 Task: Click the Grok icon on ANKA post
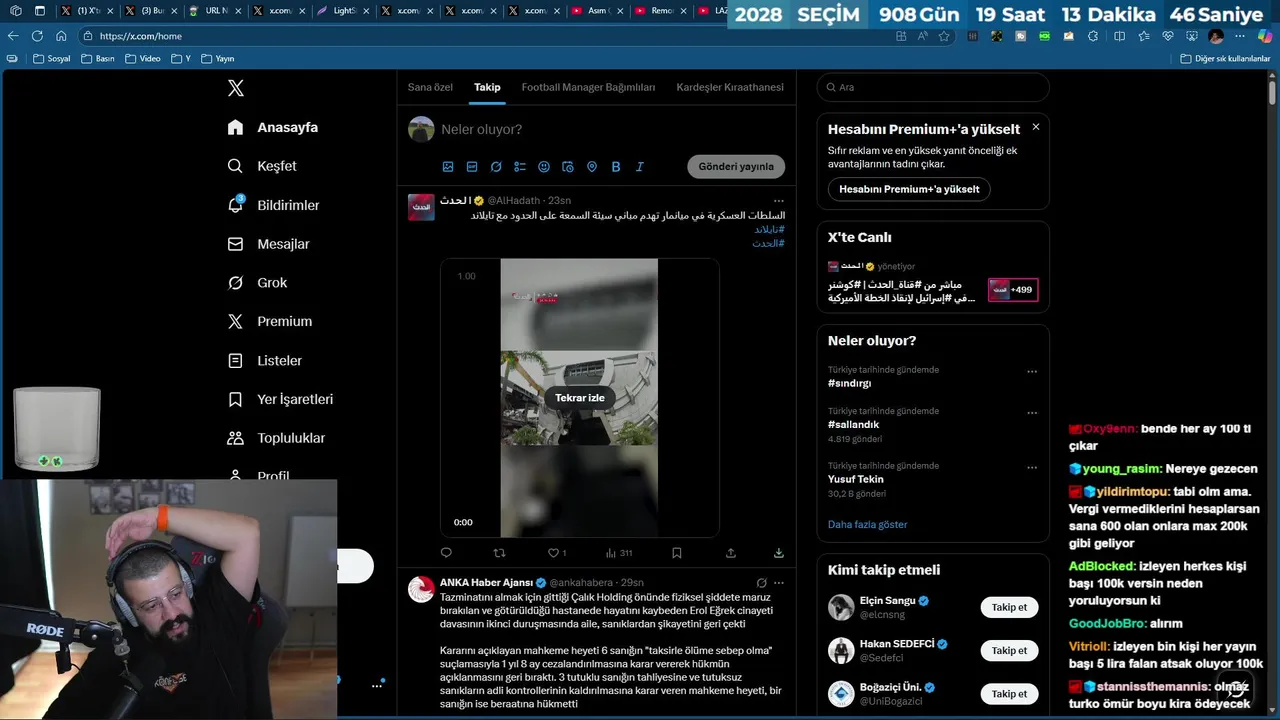tap(761, 583)
